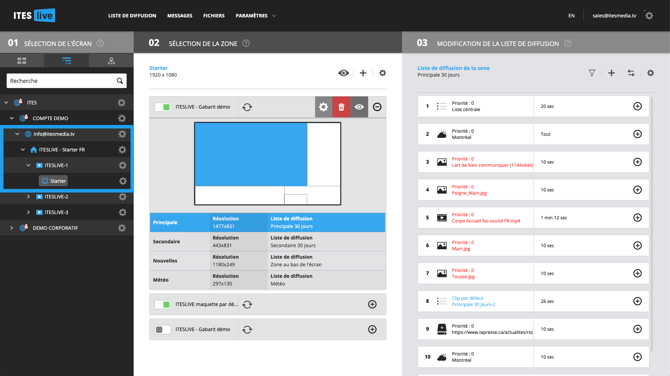The image size is (670, 376).
Task: Refresh ITESLIVE maquette par dé... template
Action: (x=247, y=304)
